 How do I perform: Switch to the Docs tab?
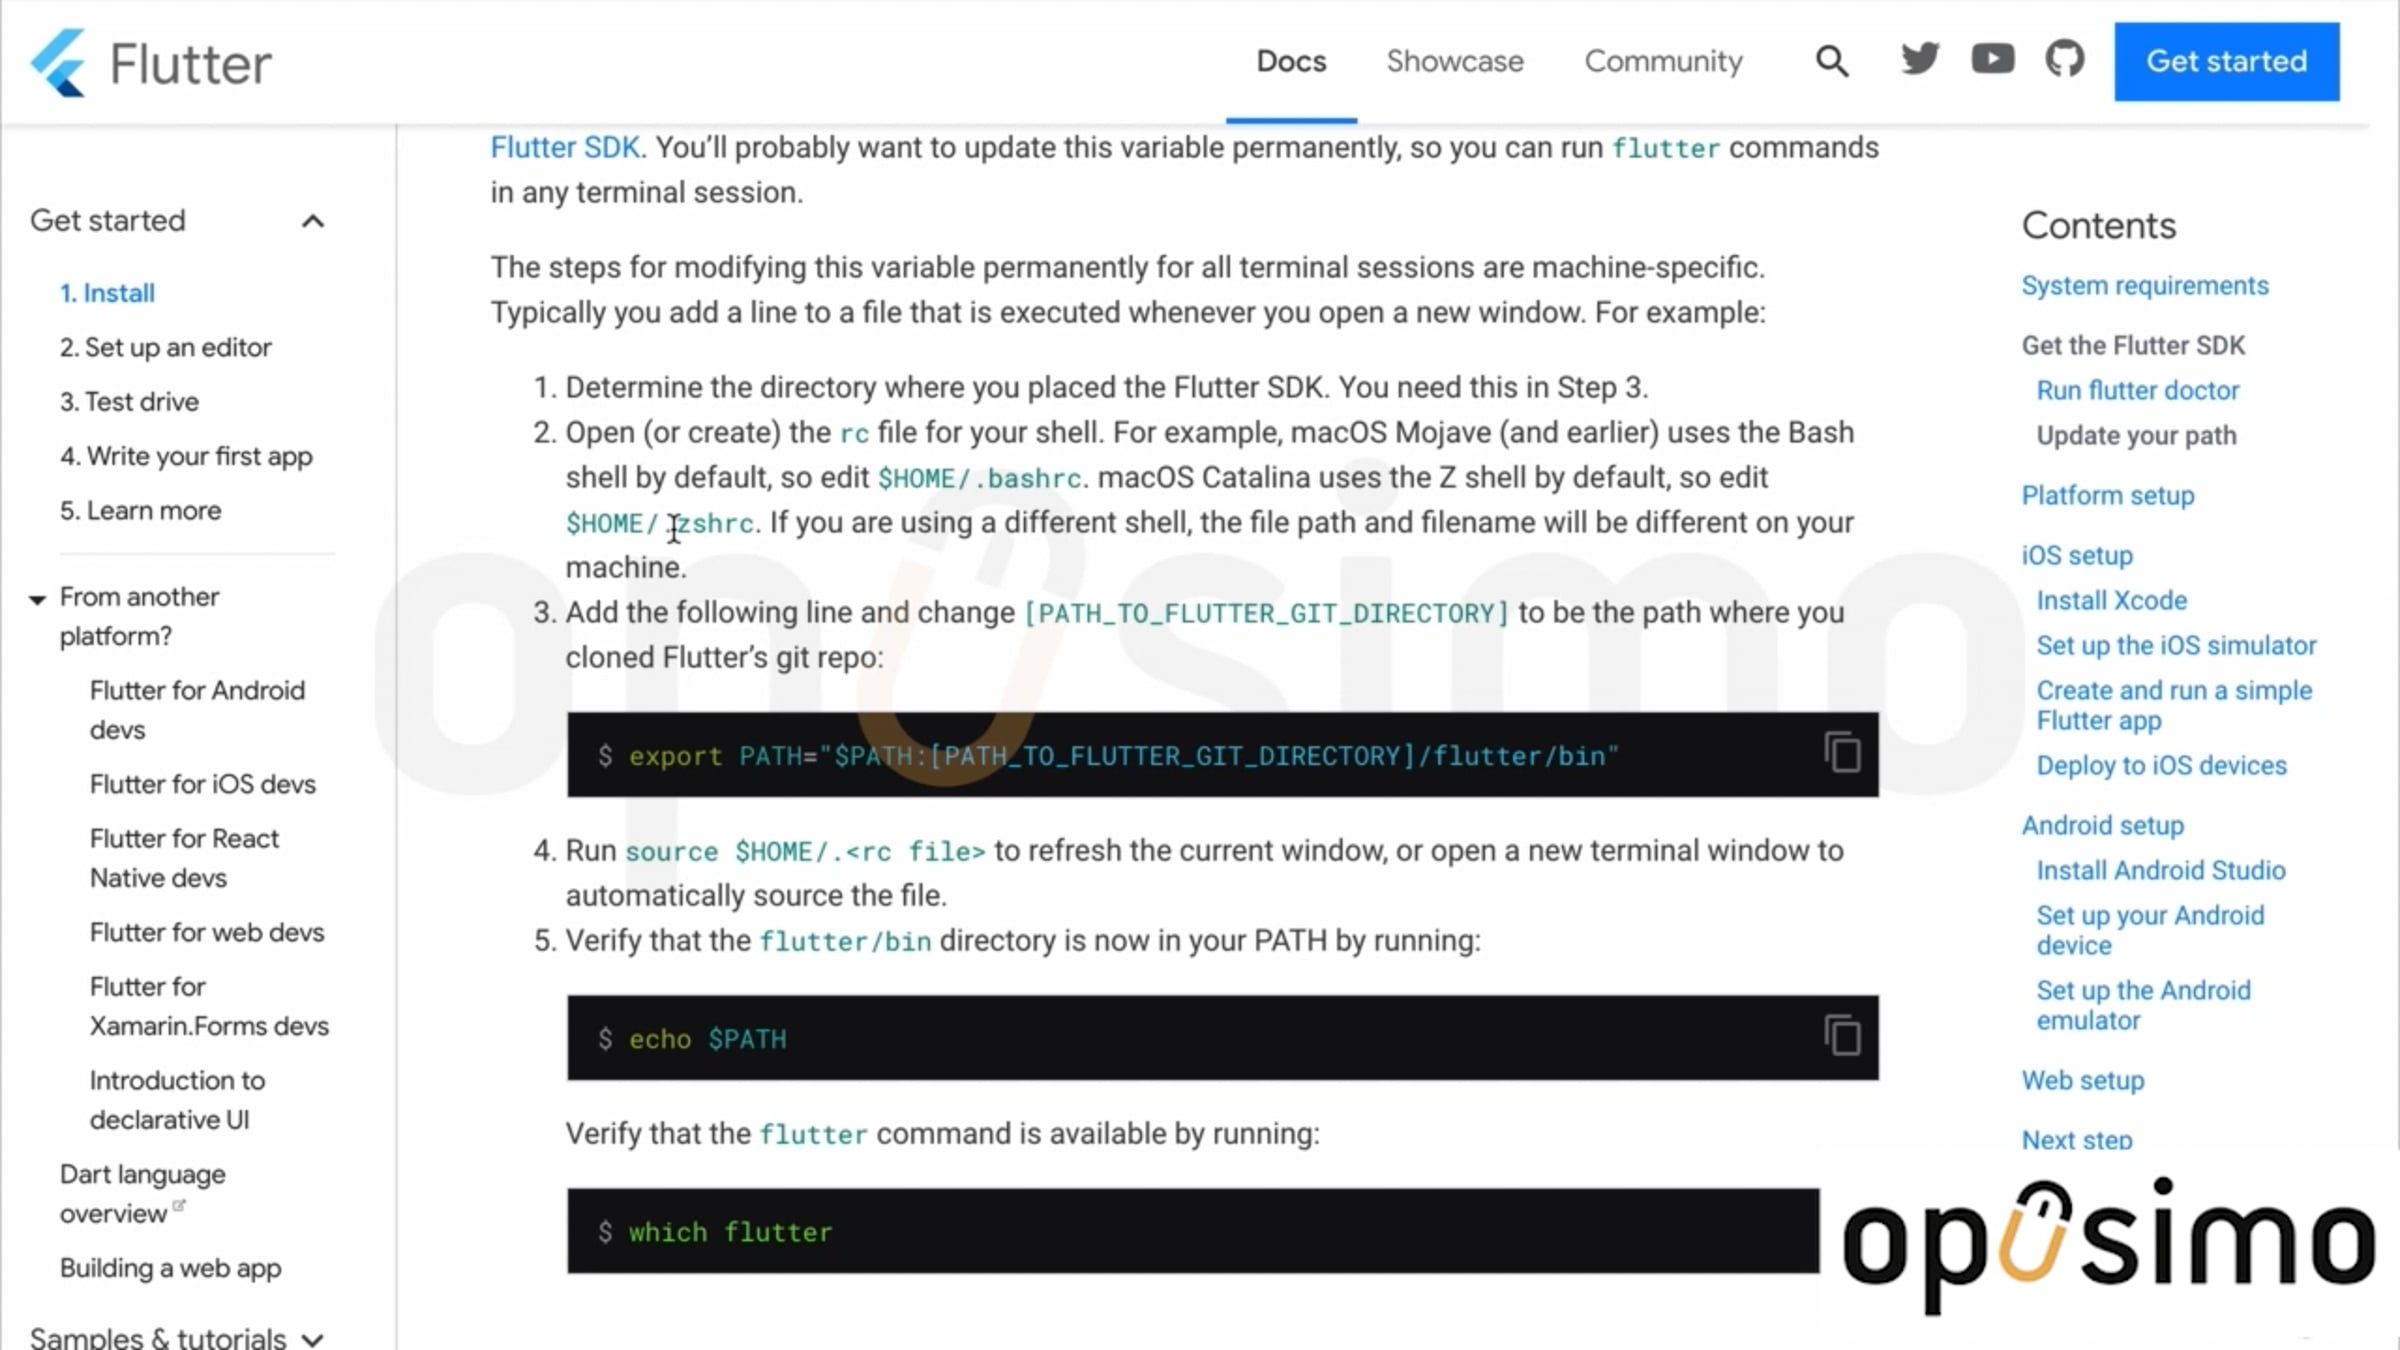[1291, 61]
